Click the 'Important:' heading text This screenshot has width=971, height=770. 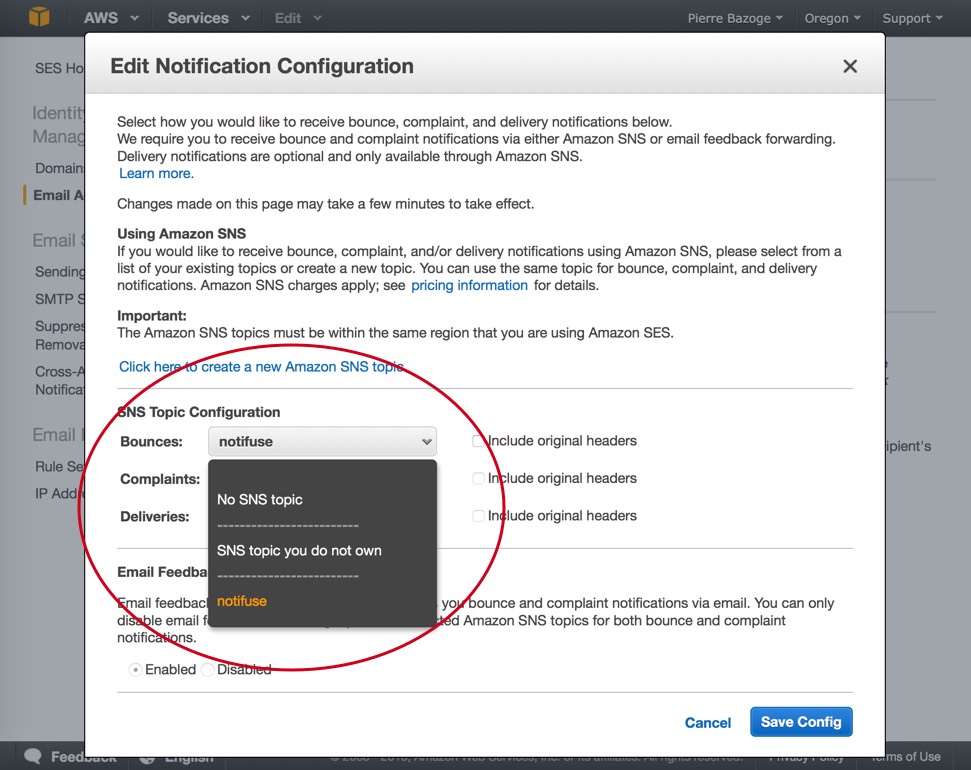pos(152,316)
